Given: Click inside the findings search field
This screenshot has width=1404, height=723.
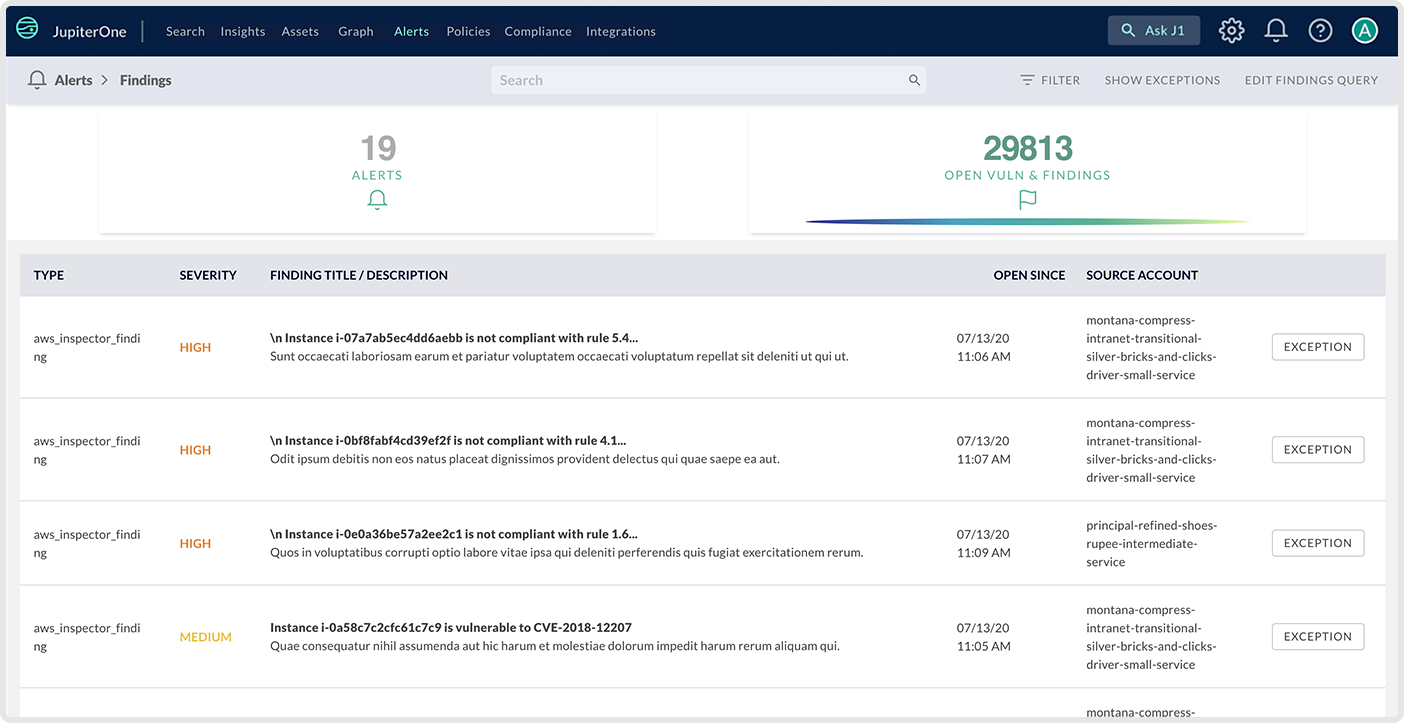Looking at the screenshot, I should [700, 79].
